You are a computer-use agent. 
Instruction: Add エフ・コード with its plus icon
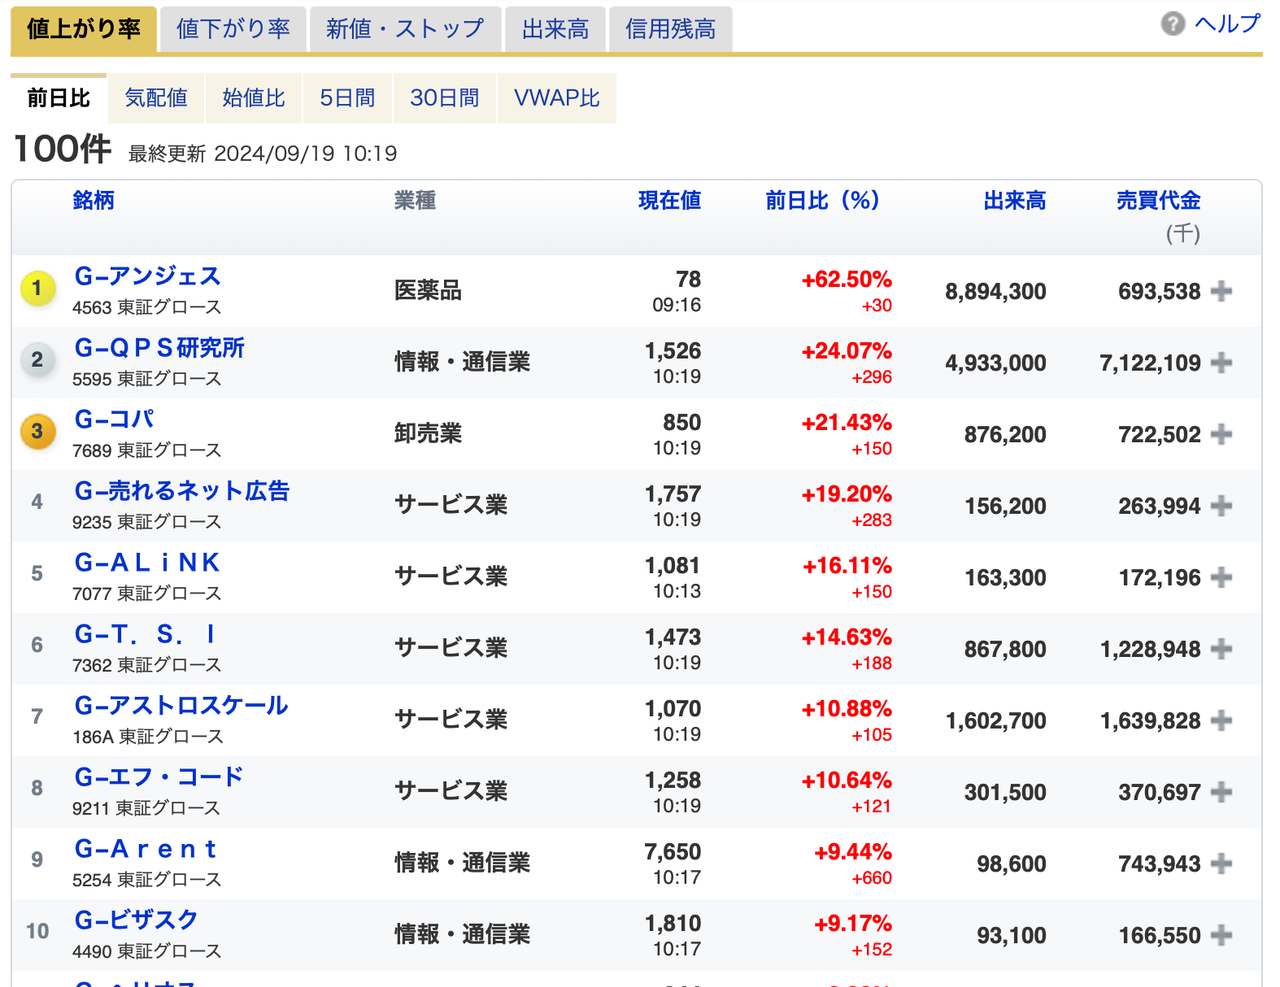pyautogui.click(x=1221, y=791)
